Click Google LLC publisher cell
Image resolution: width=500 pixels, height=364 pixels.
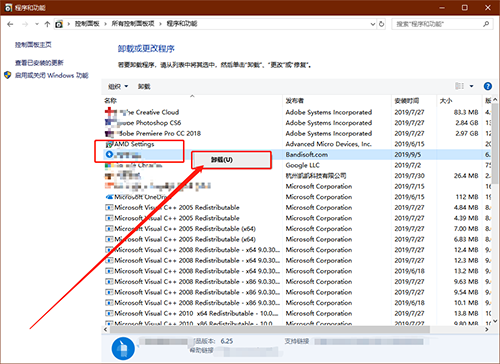coord(302,165)
